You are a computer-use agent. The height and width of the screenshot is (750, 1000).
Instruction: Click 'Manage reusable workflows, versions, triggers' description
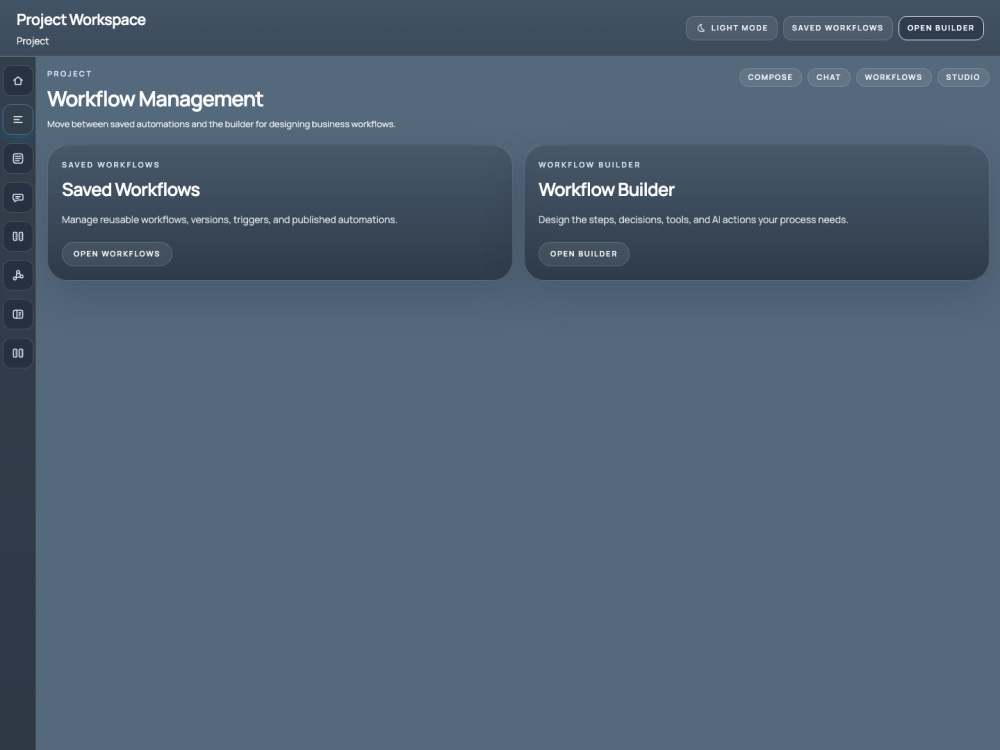[230, 219]
